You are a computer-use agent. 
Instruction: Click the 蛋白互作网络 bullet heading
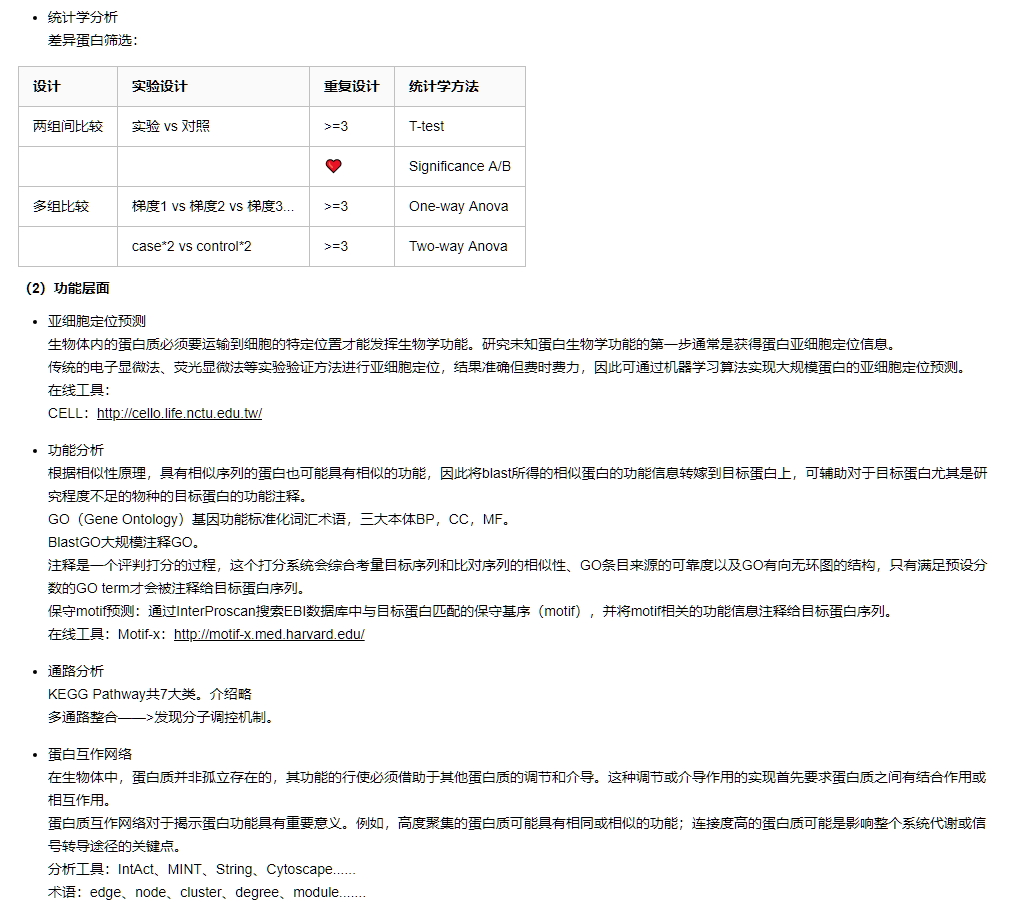89,754
